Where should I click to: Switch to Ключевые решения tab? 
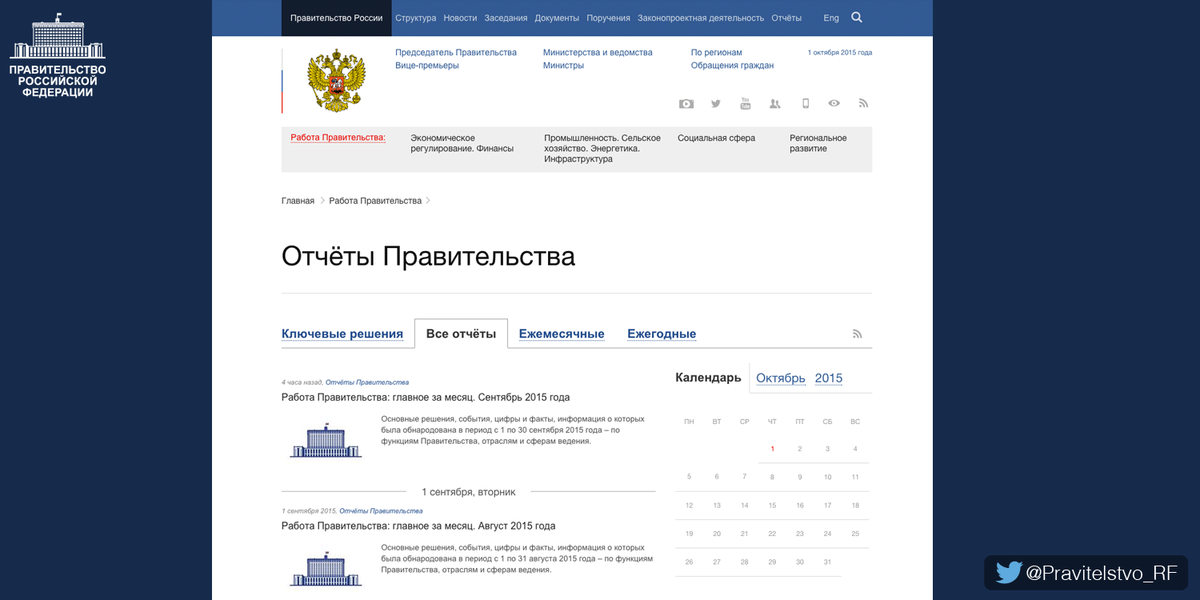(342, 334)
